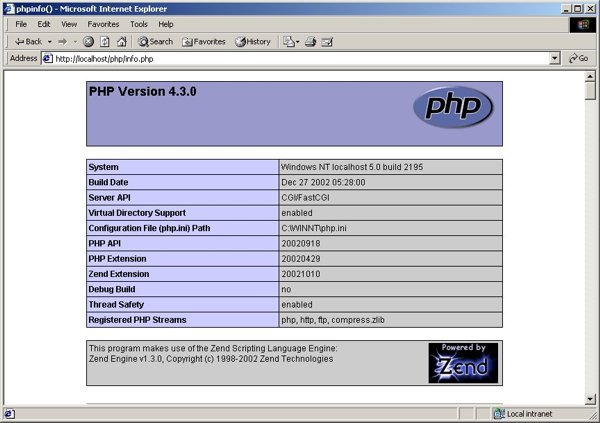Click the php, http, ftp, compress.zlib value

point(333,320)
